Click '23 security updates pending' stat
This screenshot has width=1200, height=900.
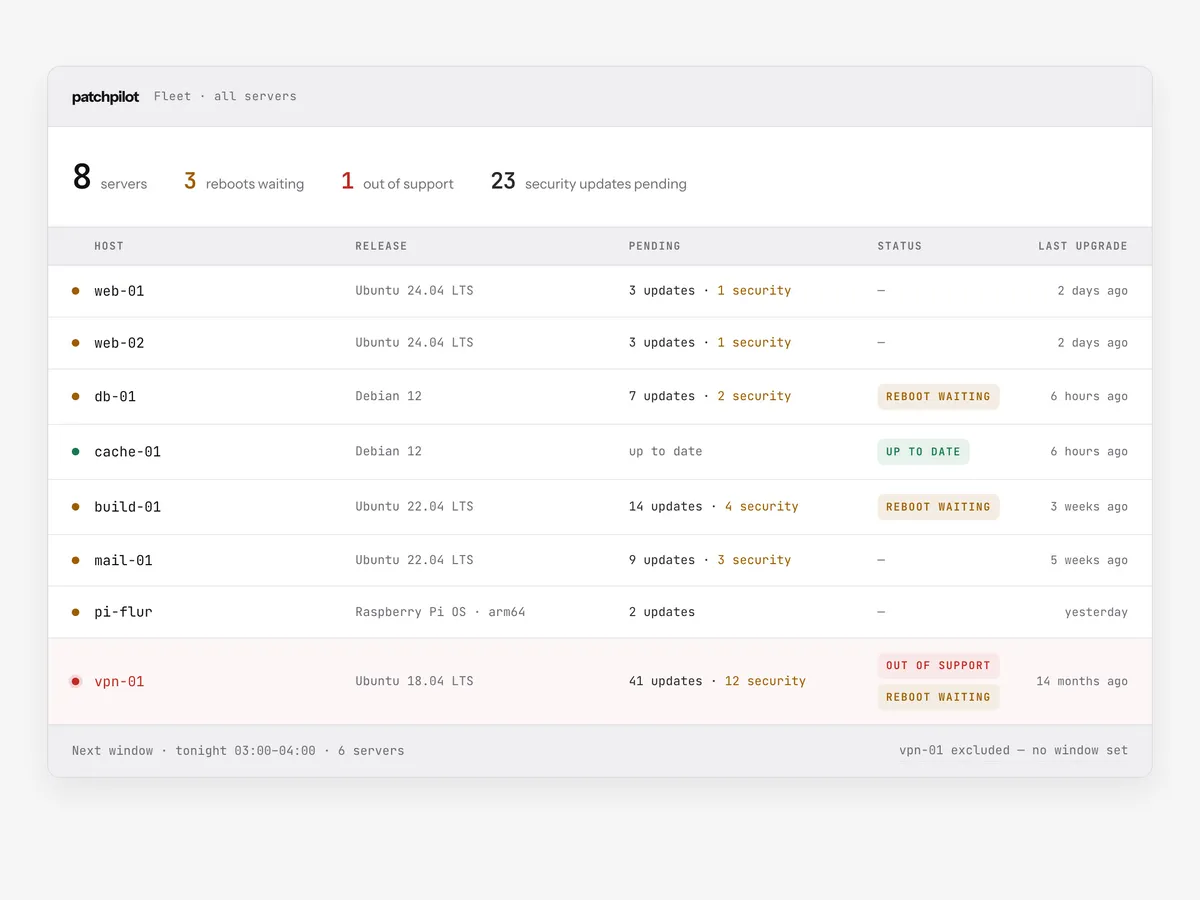pos(588,181)
